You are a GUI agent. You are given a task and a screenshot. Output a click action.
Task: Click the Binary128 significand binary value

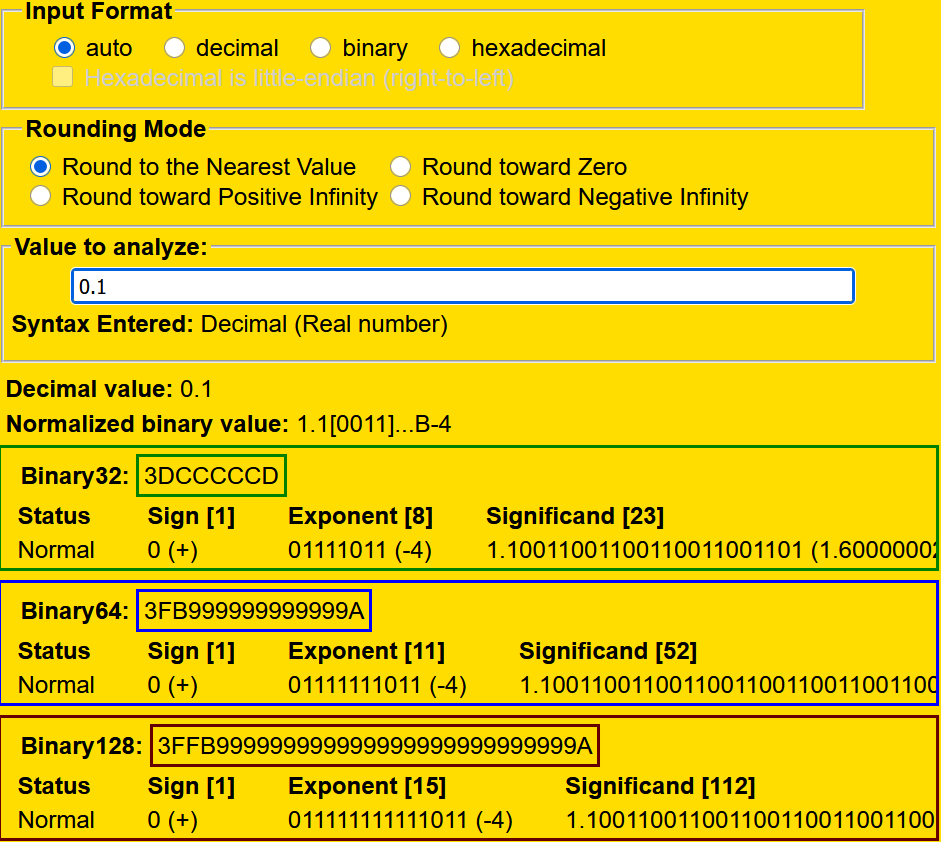coord(750,821)
